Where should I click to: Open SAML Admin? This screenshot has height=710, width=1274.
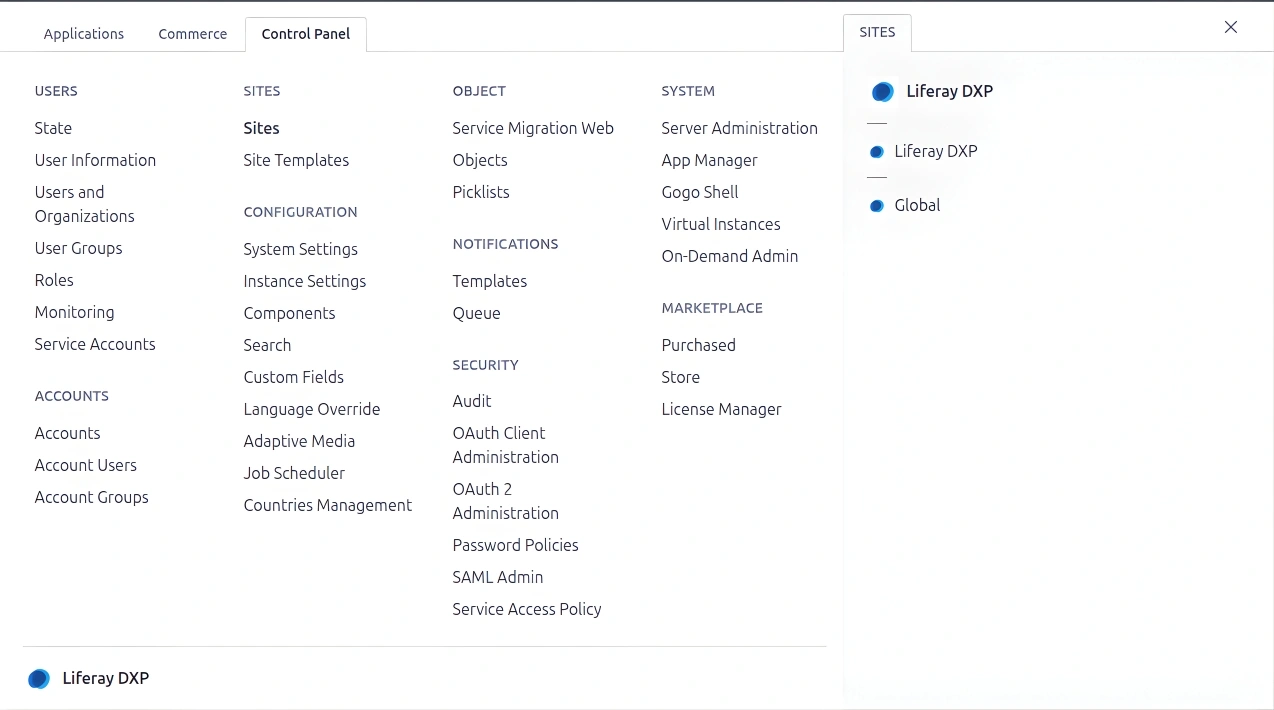coord(497,577)
